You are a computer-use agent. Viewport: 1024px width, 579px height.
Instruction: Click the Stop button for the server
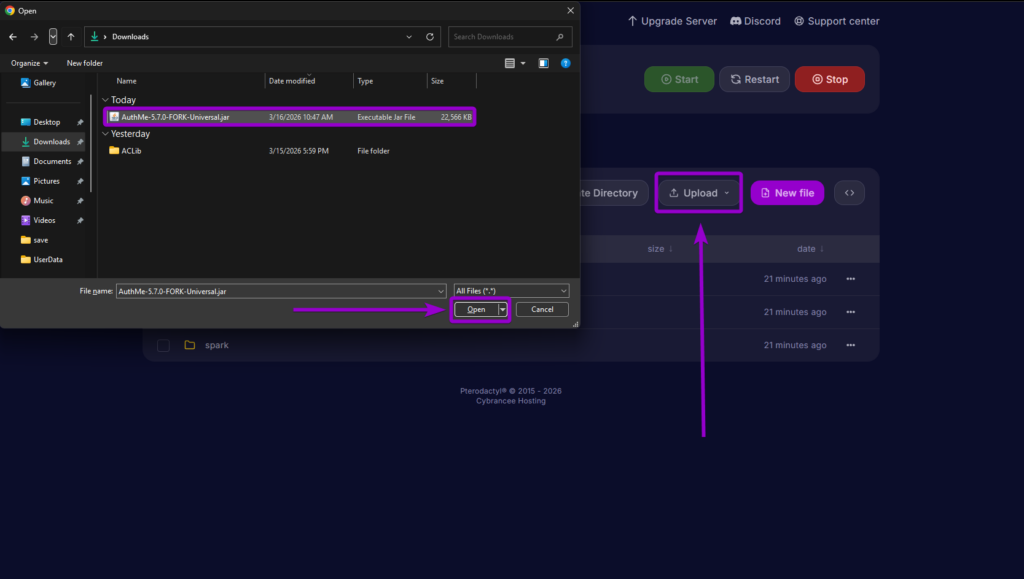click(x=829, y=78)
